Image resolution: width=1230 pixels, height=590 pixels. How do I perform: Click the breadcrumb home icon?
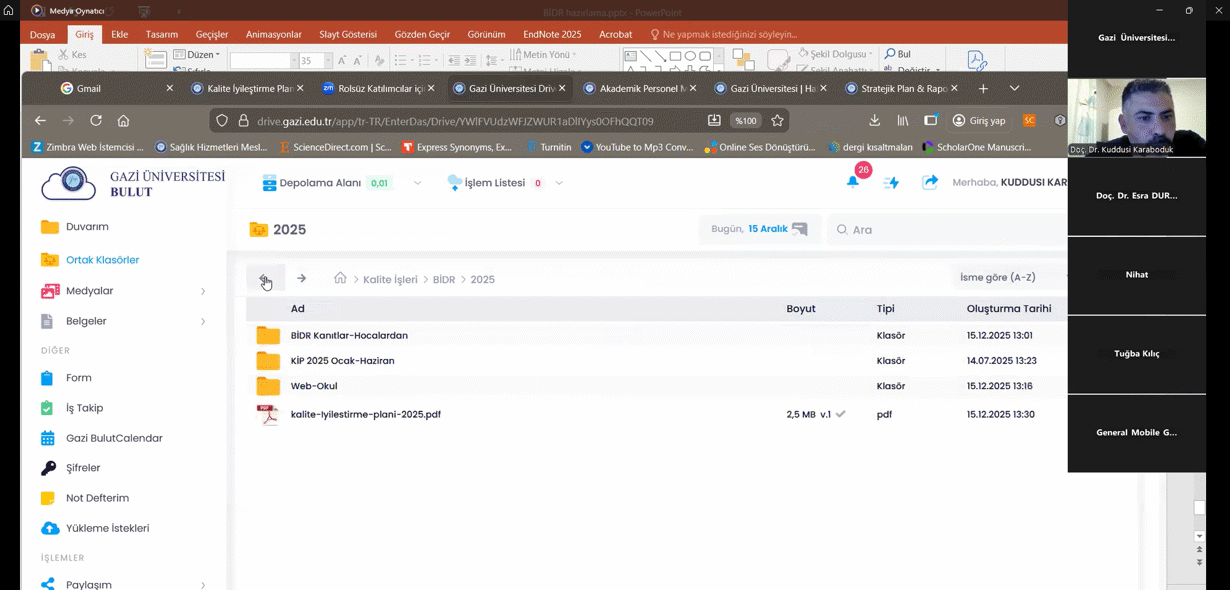point(340,279)
